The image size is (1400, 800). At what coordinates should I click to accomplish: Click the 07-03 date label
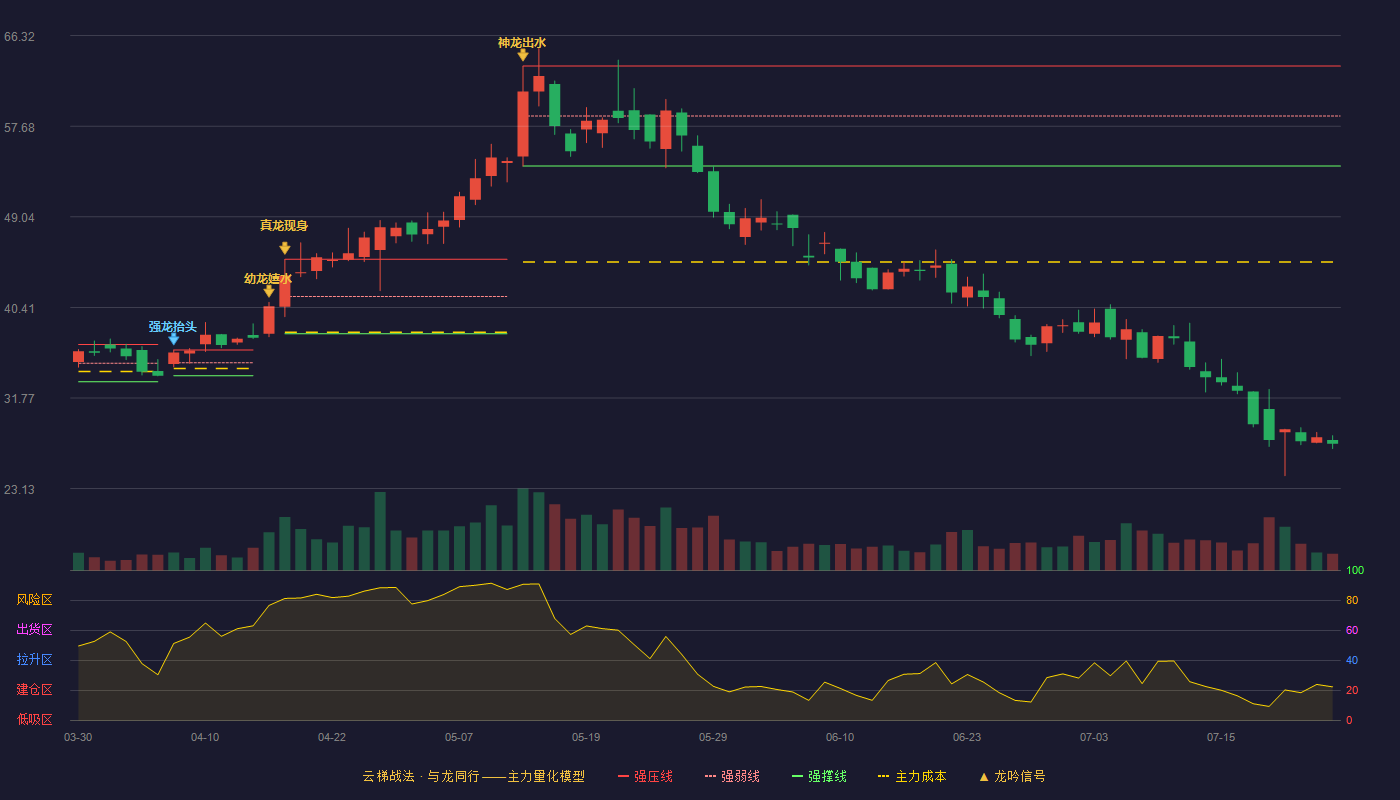tap(1094, 737)
